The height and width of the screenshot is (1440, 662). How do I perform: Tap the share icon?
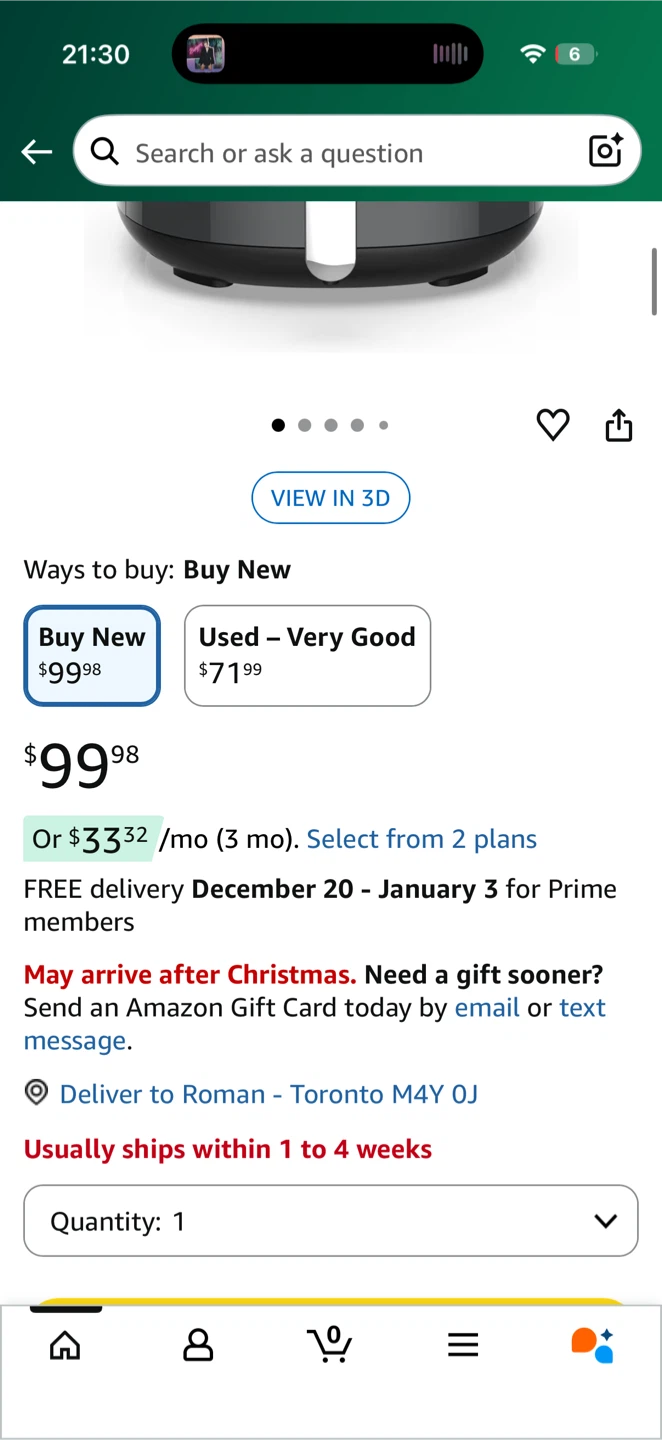619,425
